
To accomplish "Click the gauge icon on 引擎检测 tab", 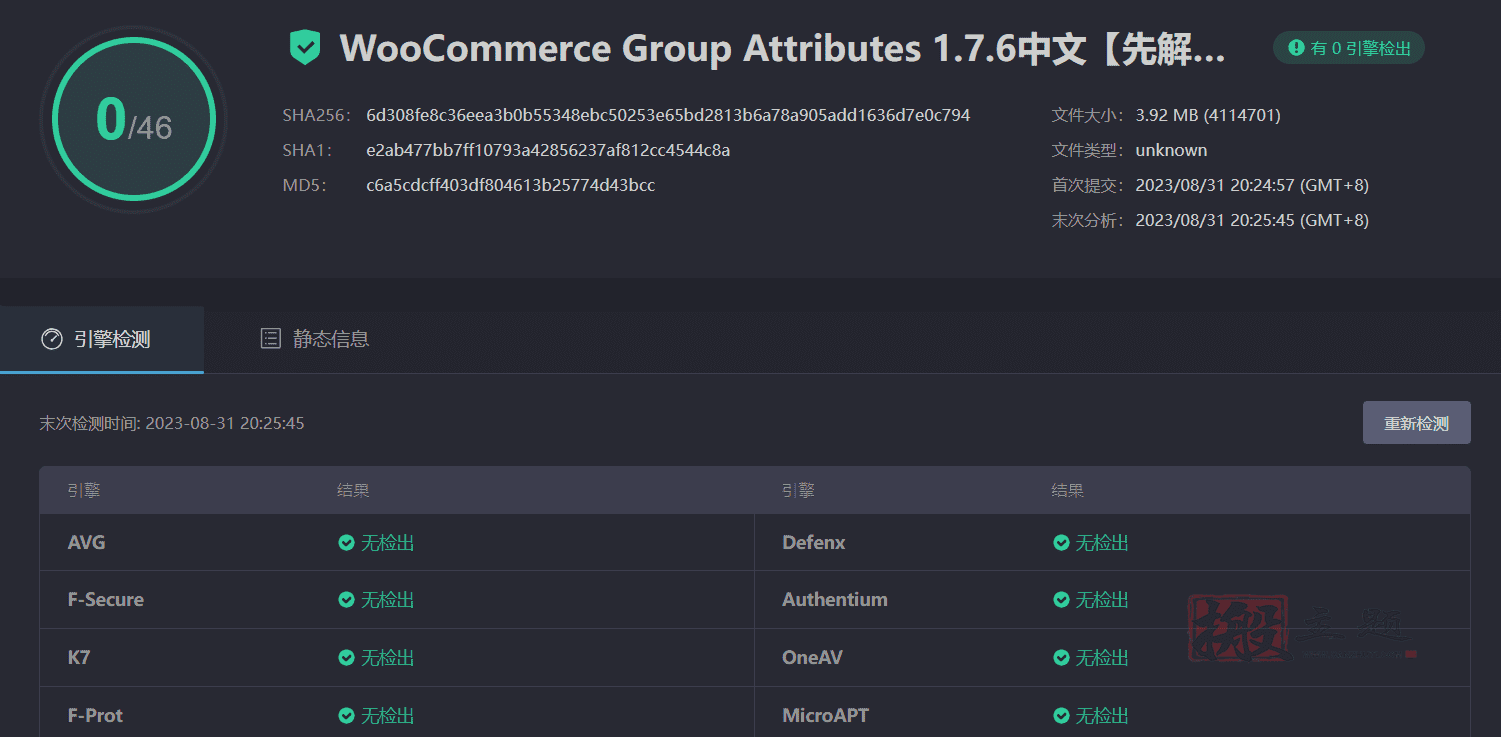I will pos(52,339).
